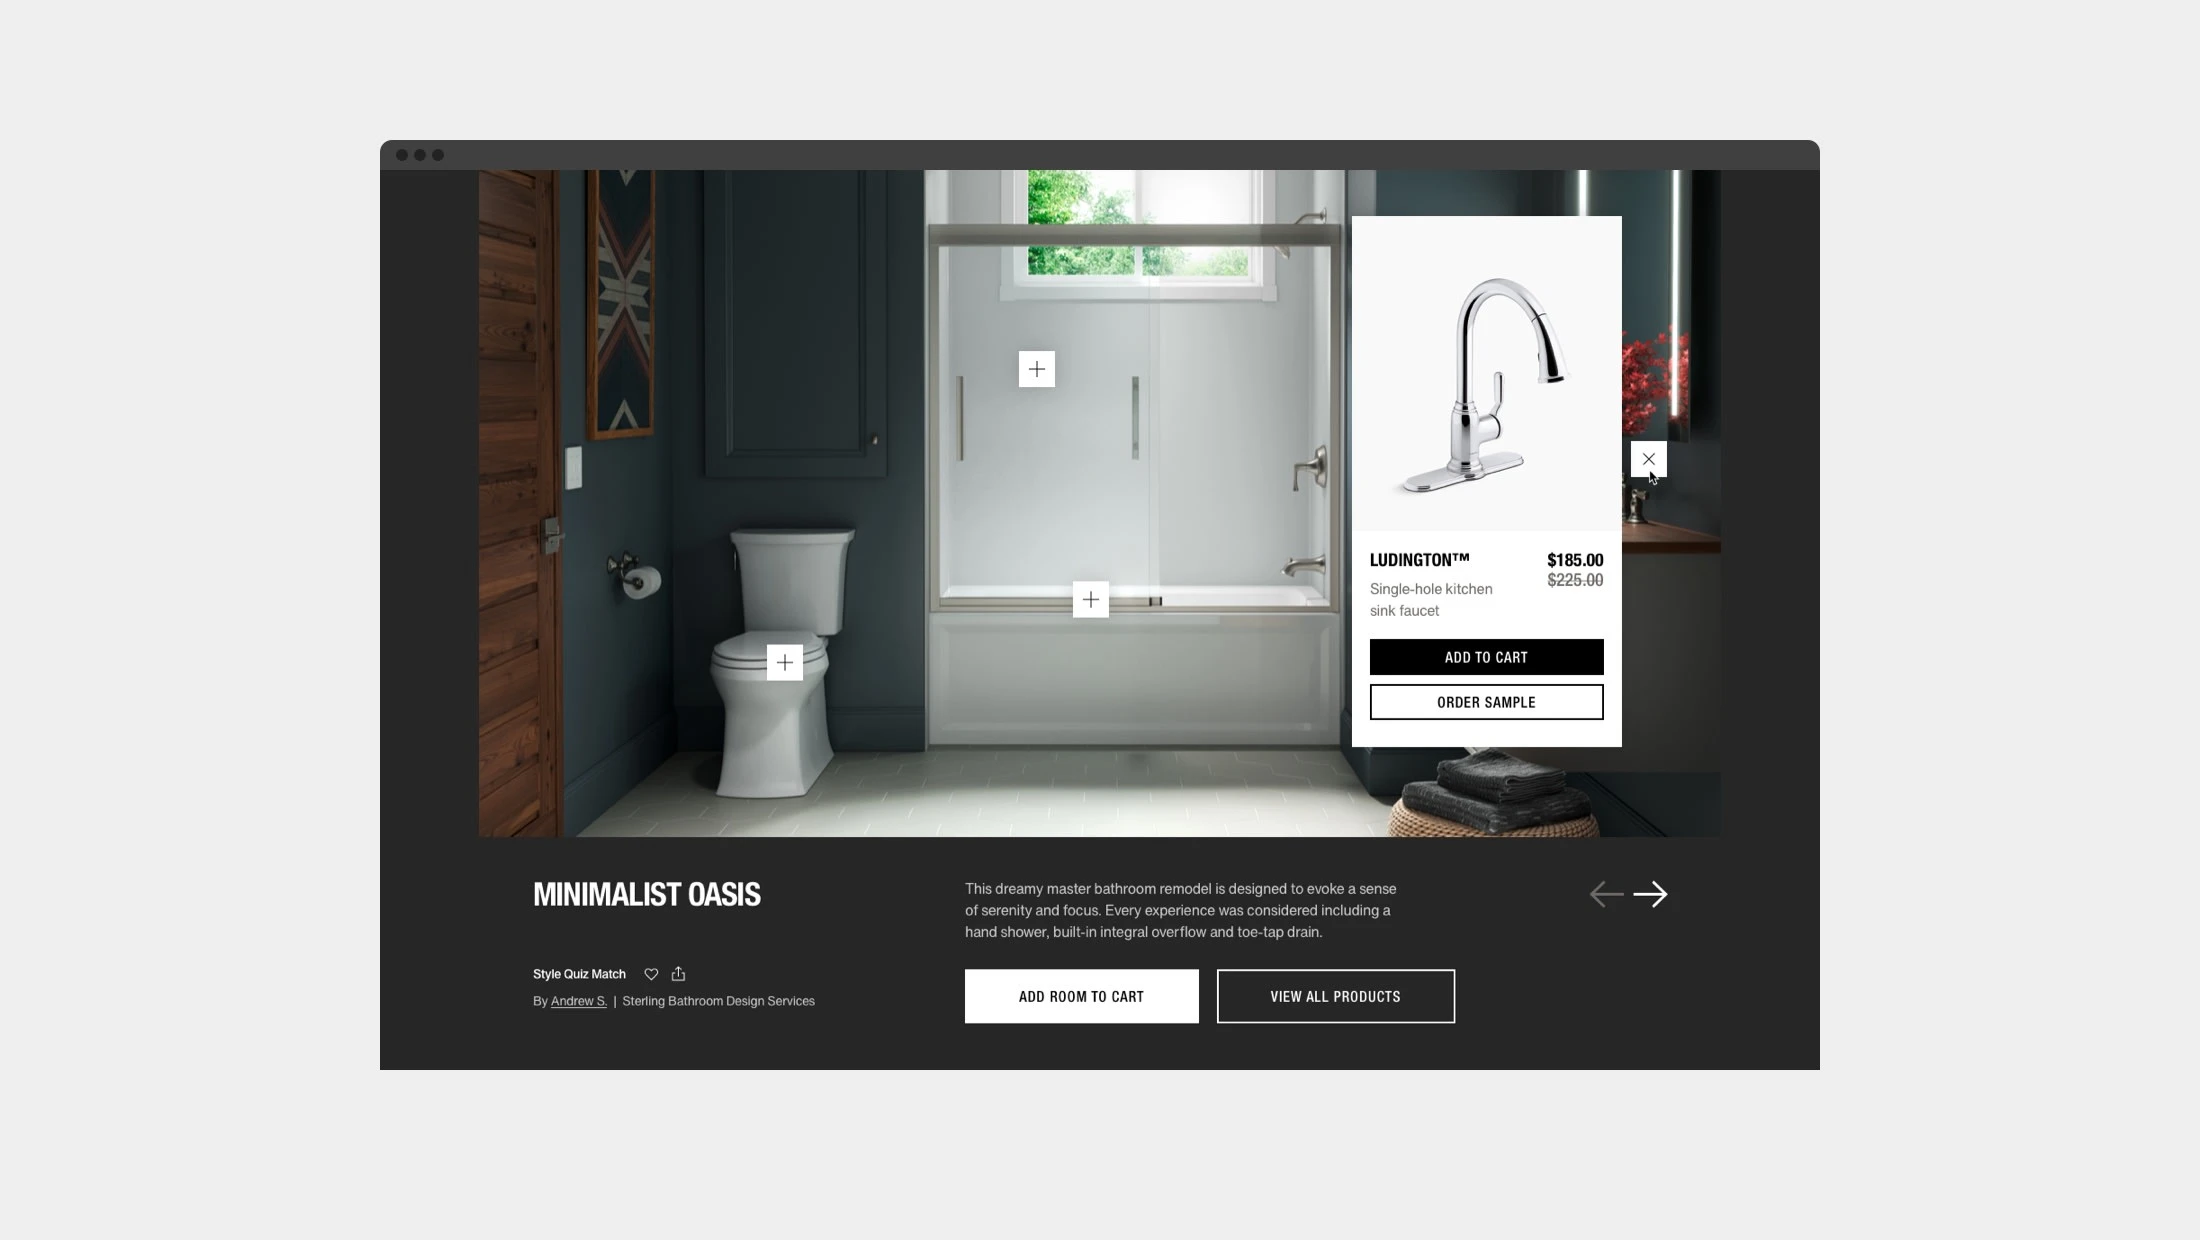The height and width of the screenshot is (1240, 2200).
Task: Click Andrew S. designer profile link
Action: [x=579, y=1000]
